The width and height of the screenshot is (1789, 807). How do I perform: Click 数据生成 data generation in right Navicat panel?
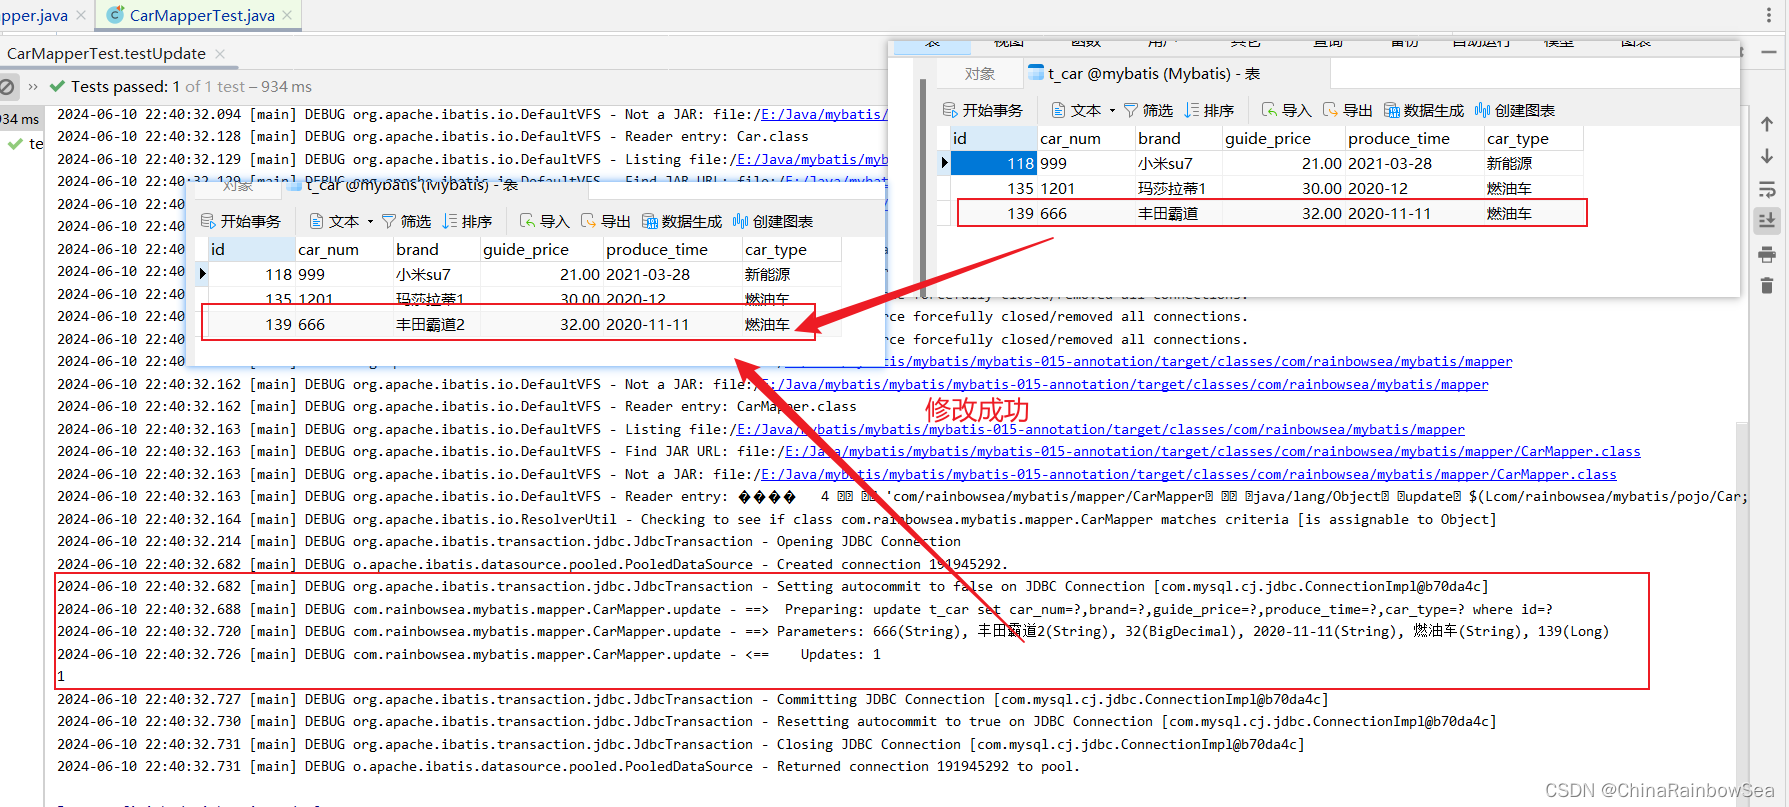pos(1424,110)
